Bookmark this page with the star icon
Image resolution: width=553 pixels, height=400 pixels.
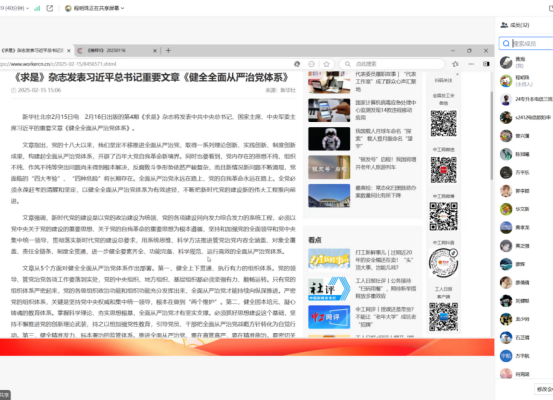326,64
